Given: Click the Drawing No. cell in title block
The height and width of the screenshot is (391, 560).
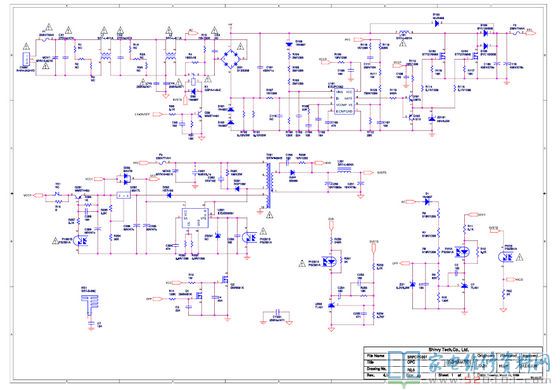Looking at the screenshot, I should coord(376,369).
